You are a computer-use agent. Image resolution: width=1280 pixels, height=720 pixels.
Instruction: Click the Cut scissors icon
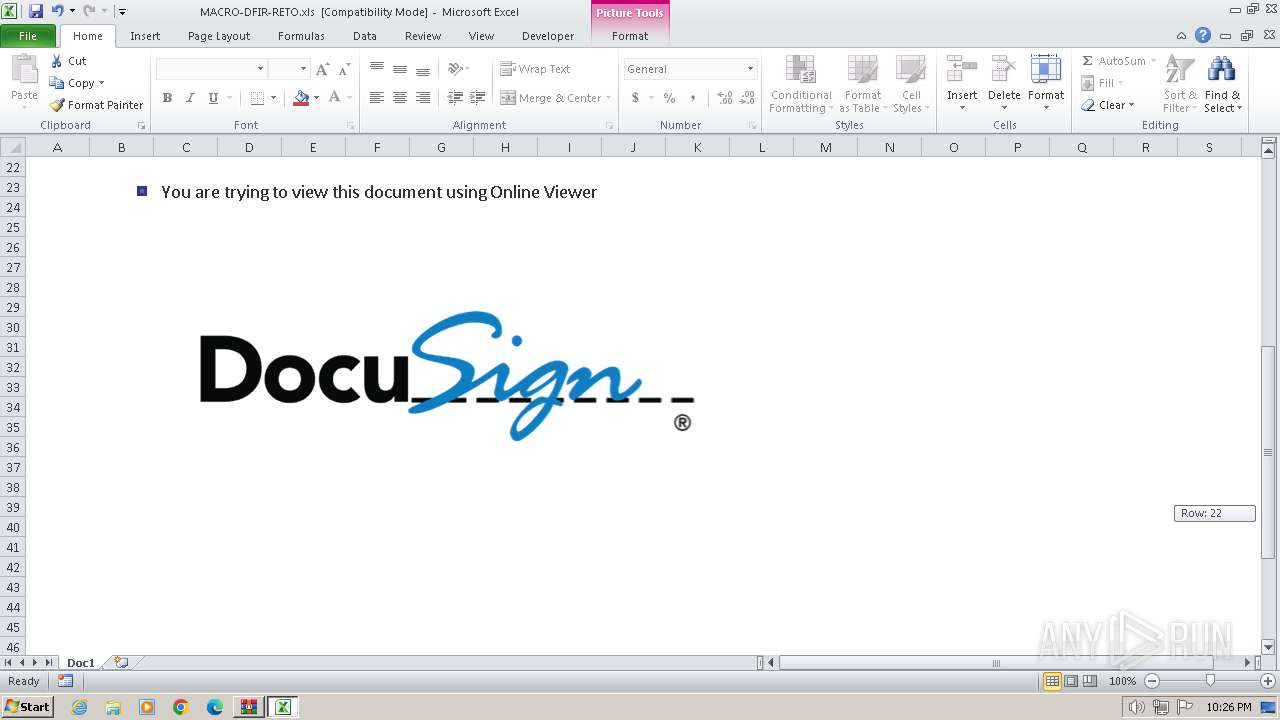57,61
